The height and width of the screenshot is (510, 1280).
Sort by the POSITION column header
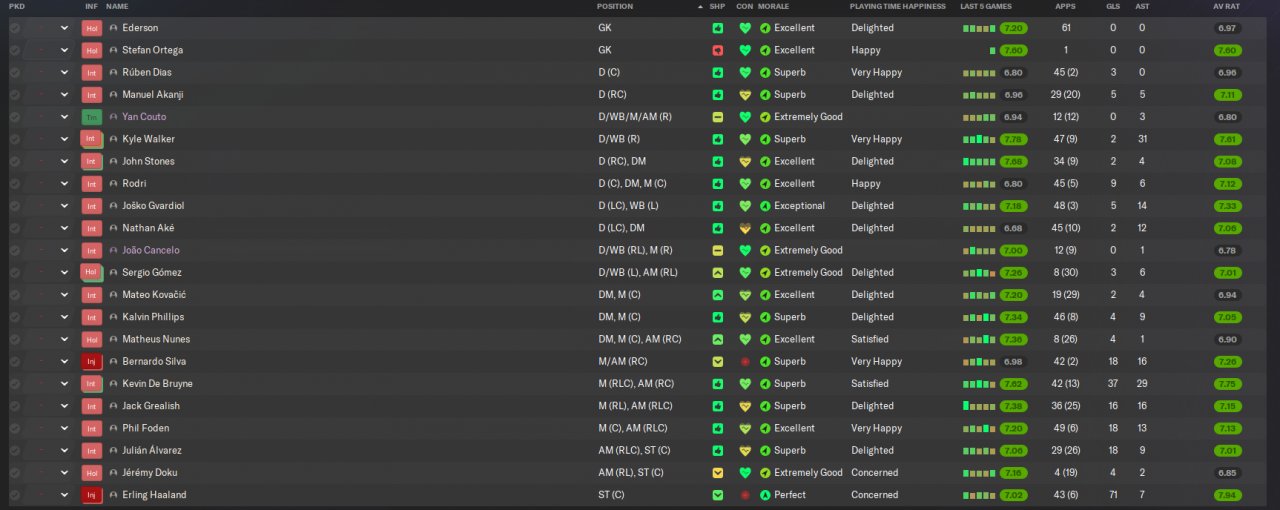614,6
